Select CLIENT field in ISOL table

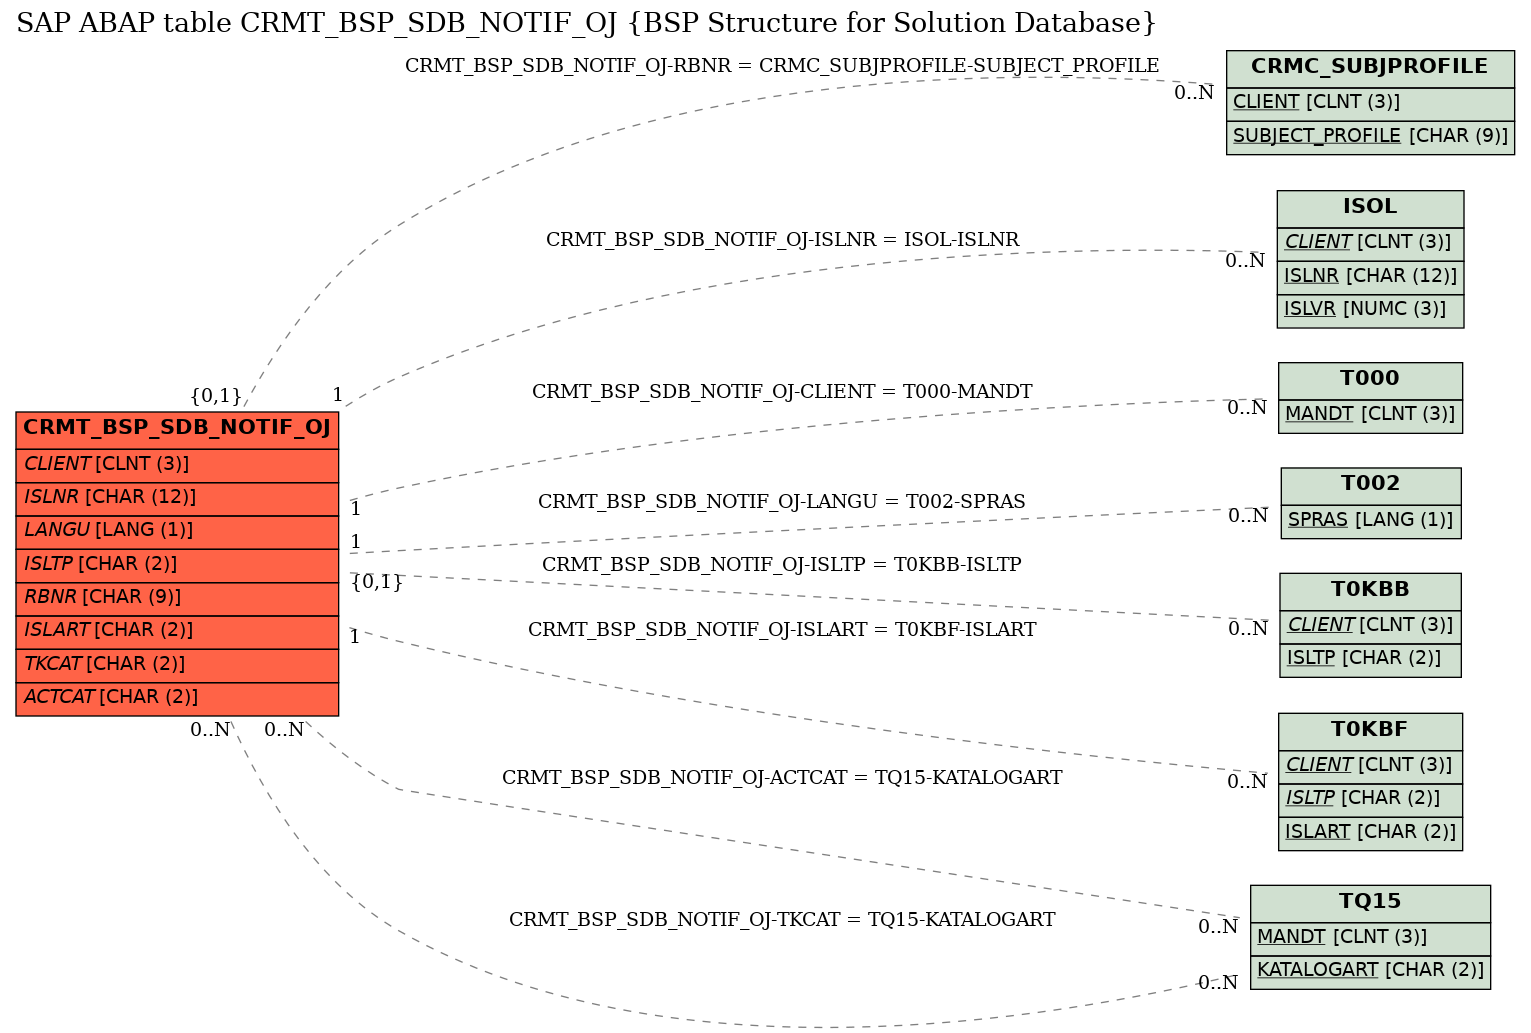1370,243
